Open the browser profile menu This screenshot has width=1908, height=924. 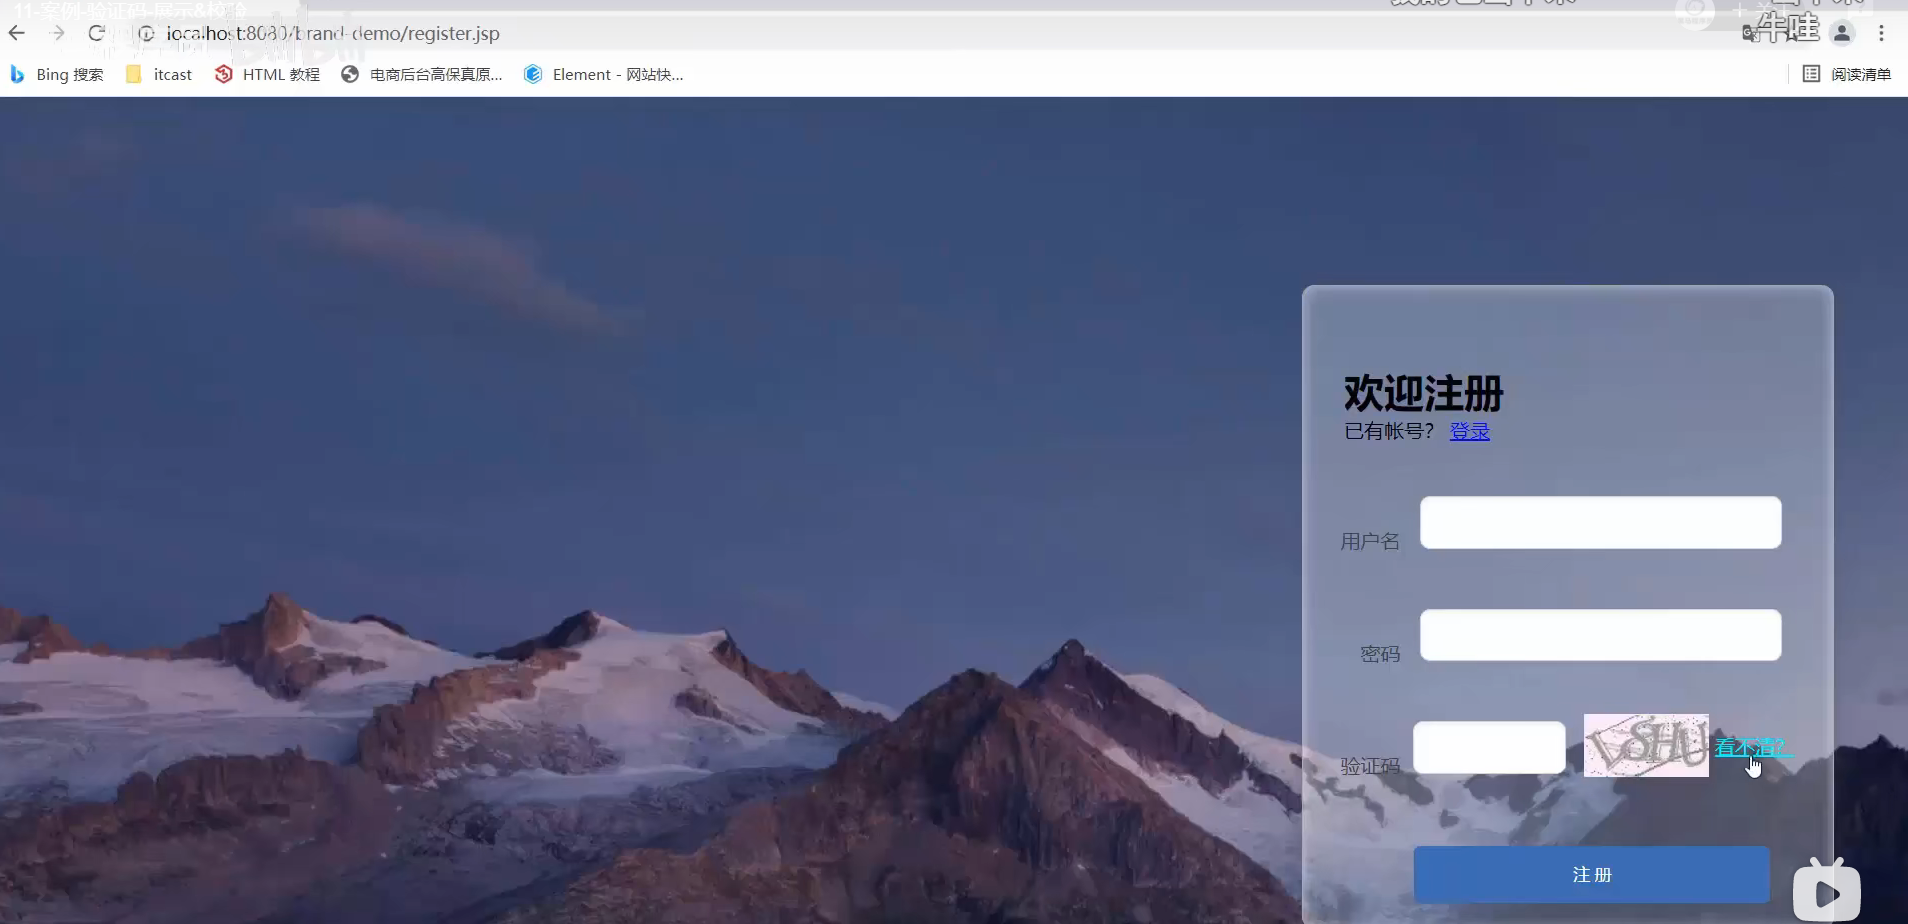click(1842, 33)
